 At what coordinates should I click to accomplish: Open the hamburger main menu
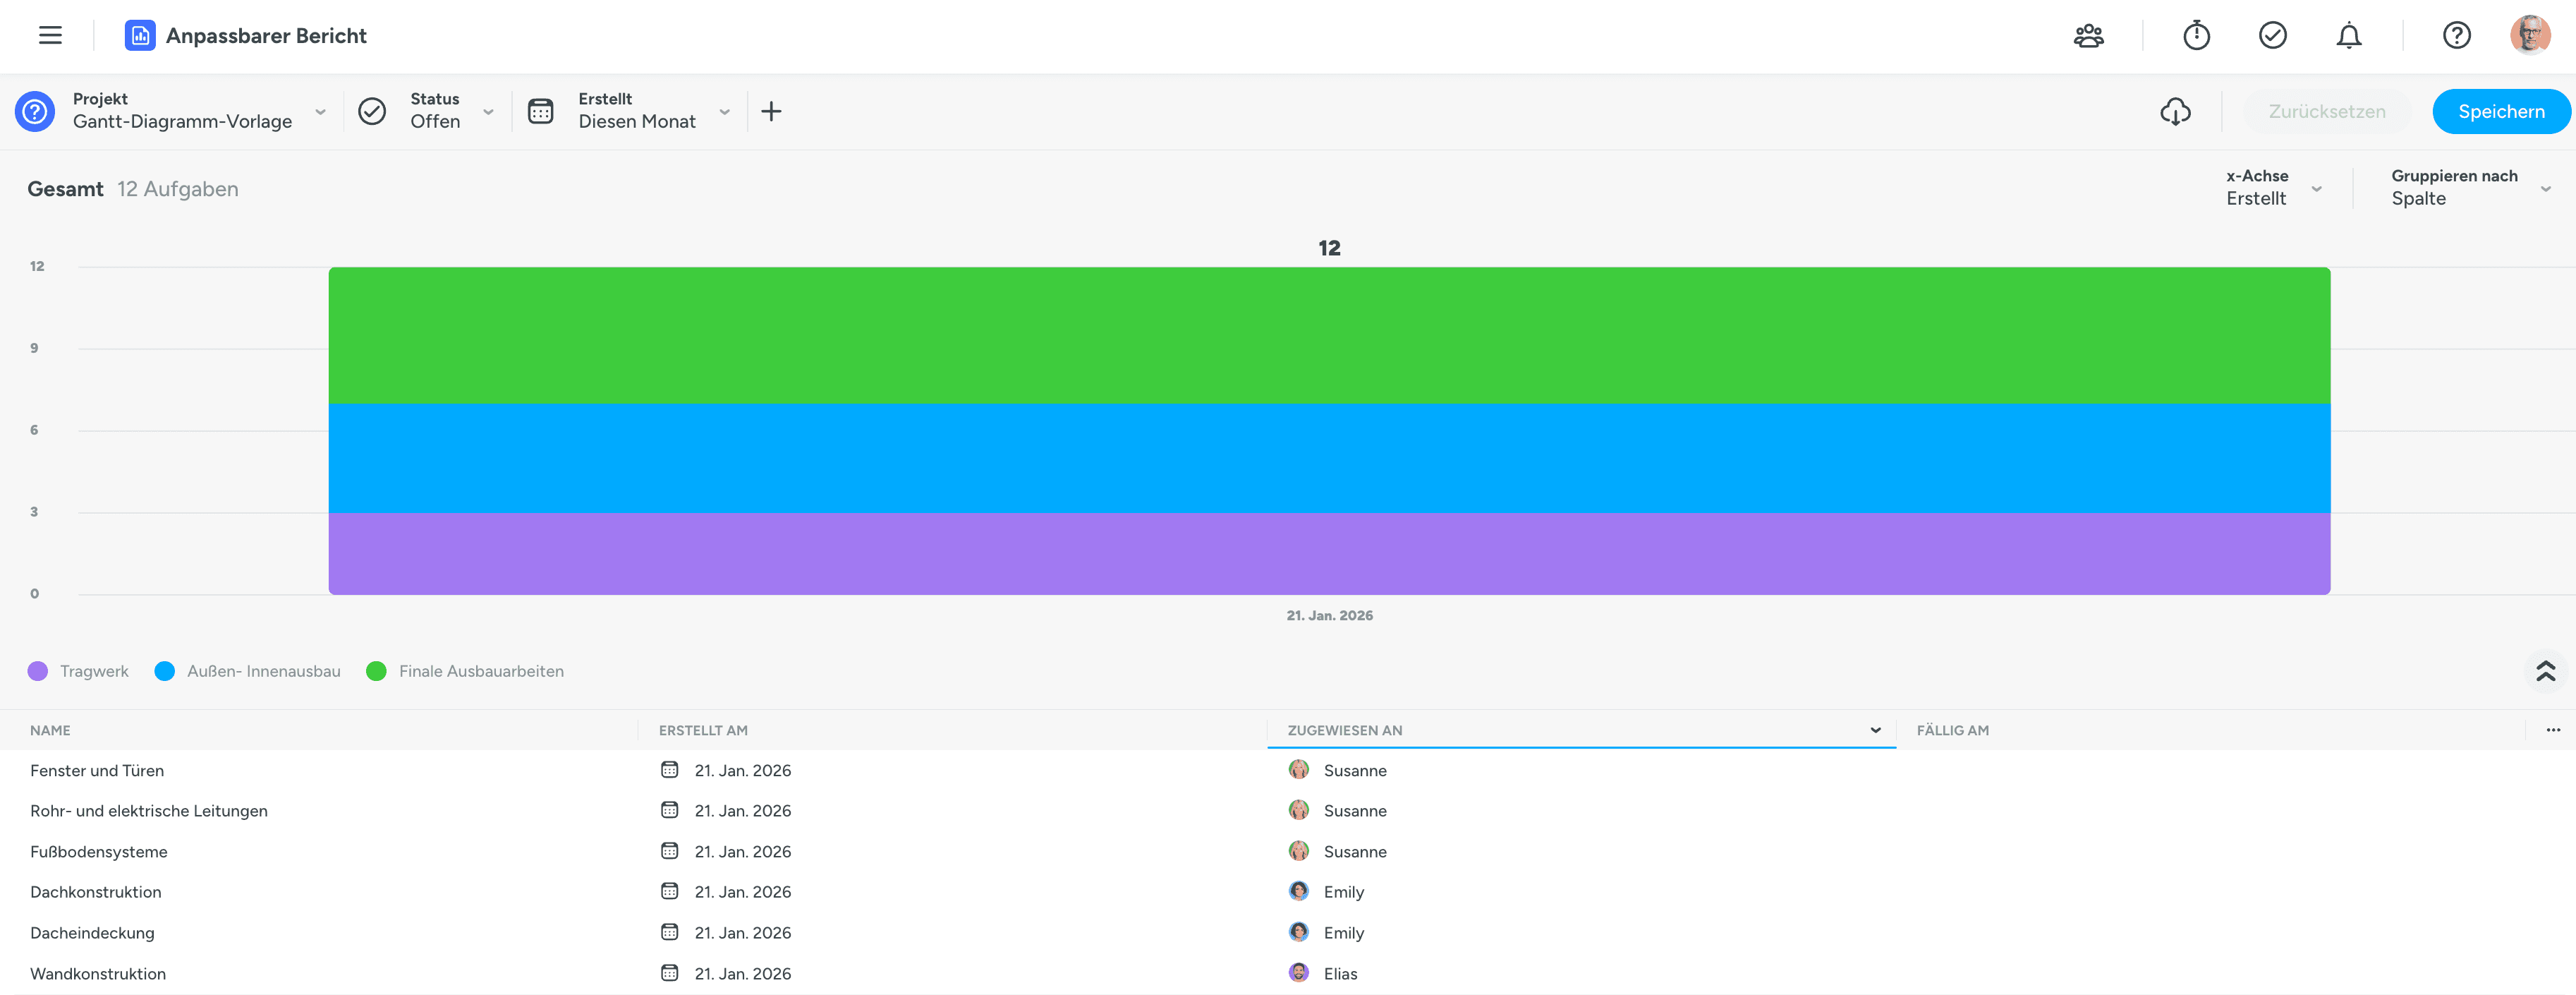50,36
